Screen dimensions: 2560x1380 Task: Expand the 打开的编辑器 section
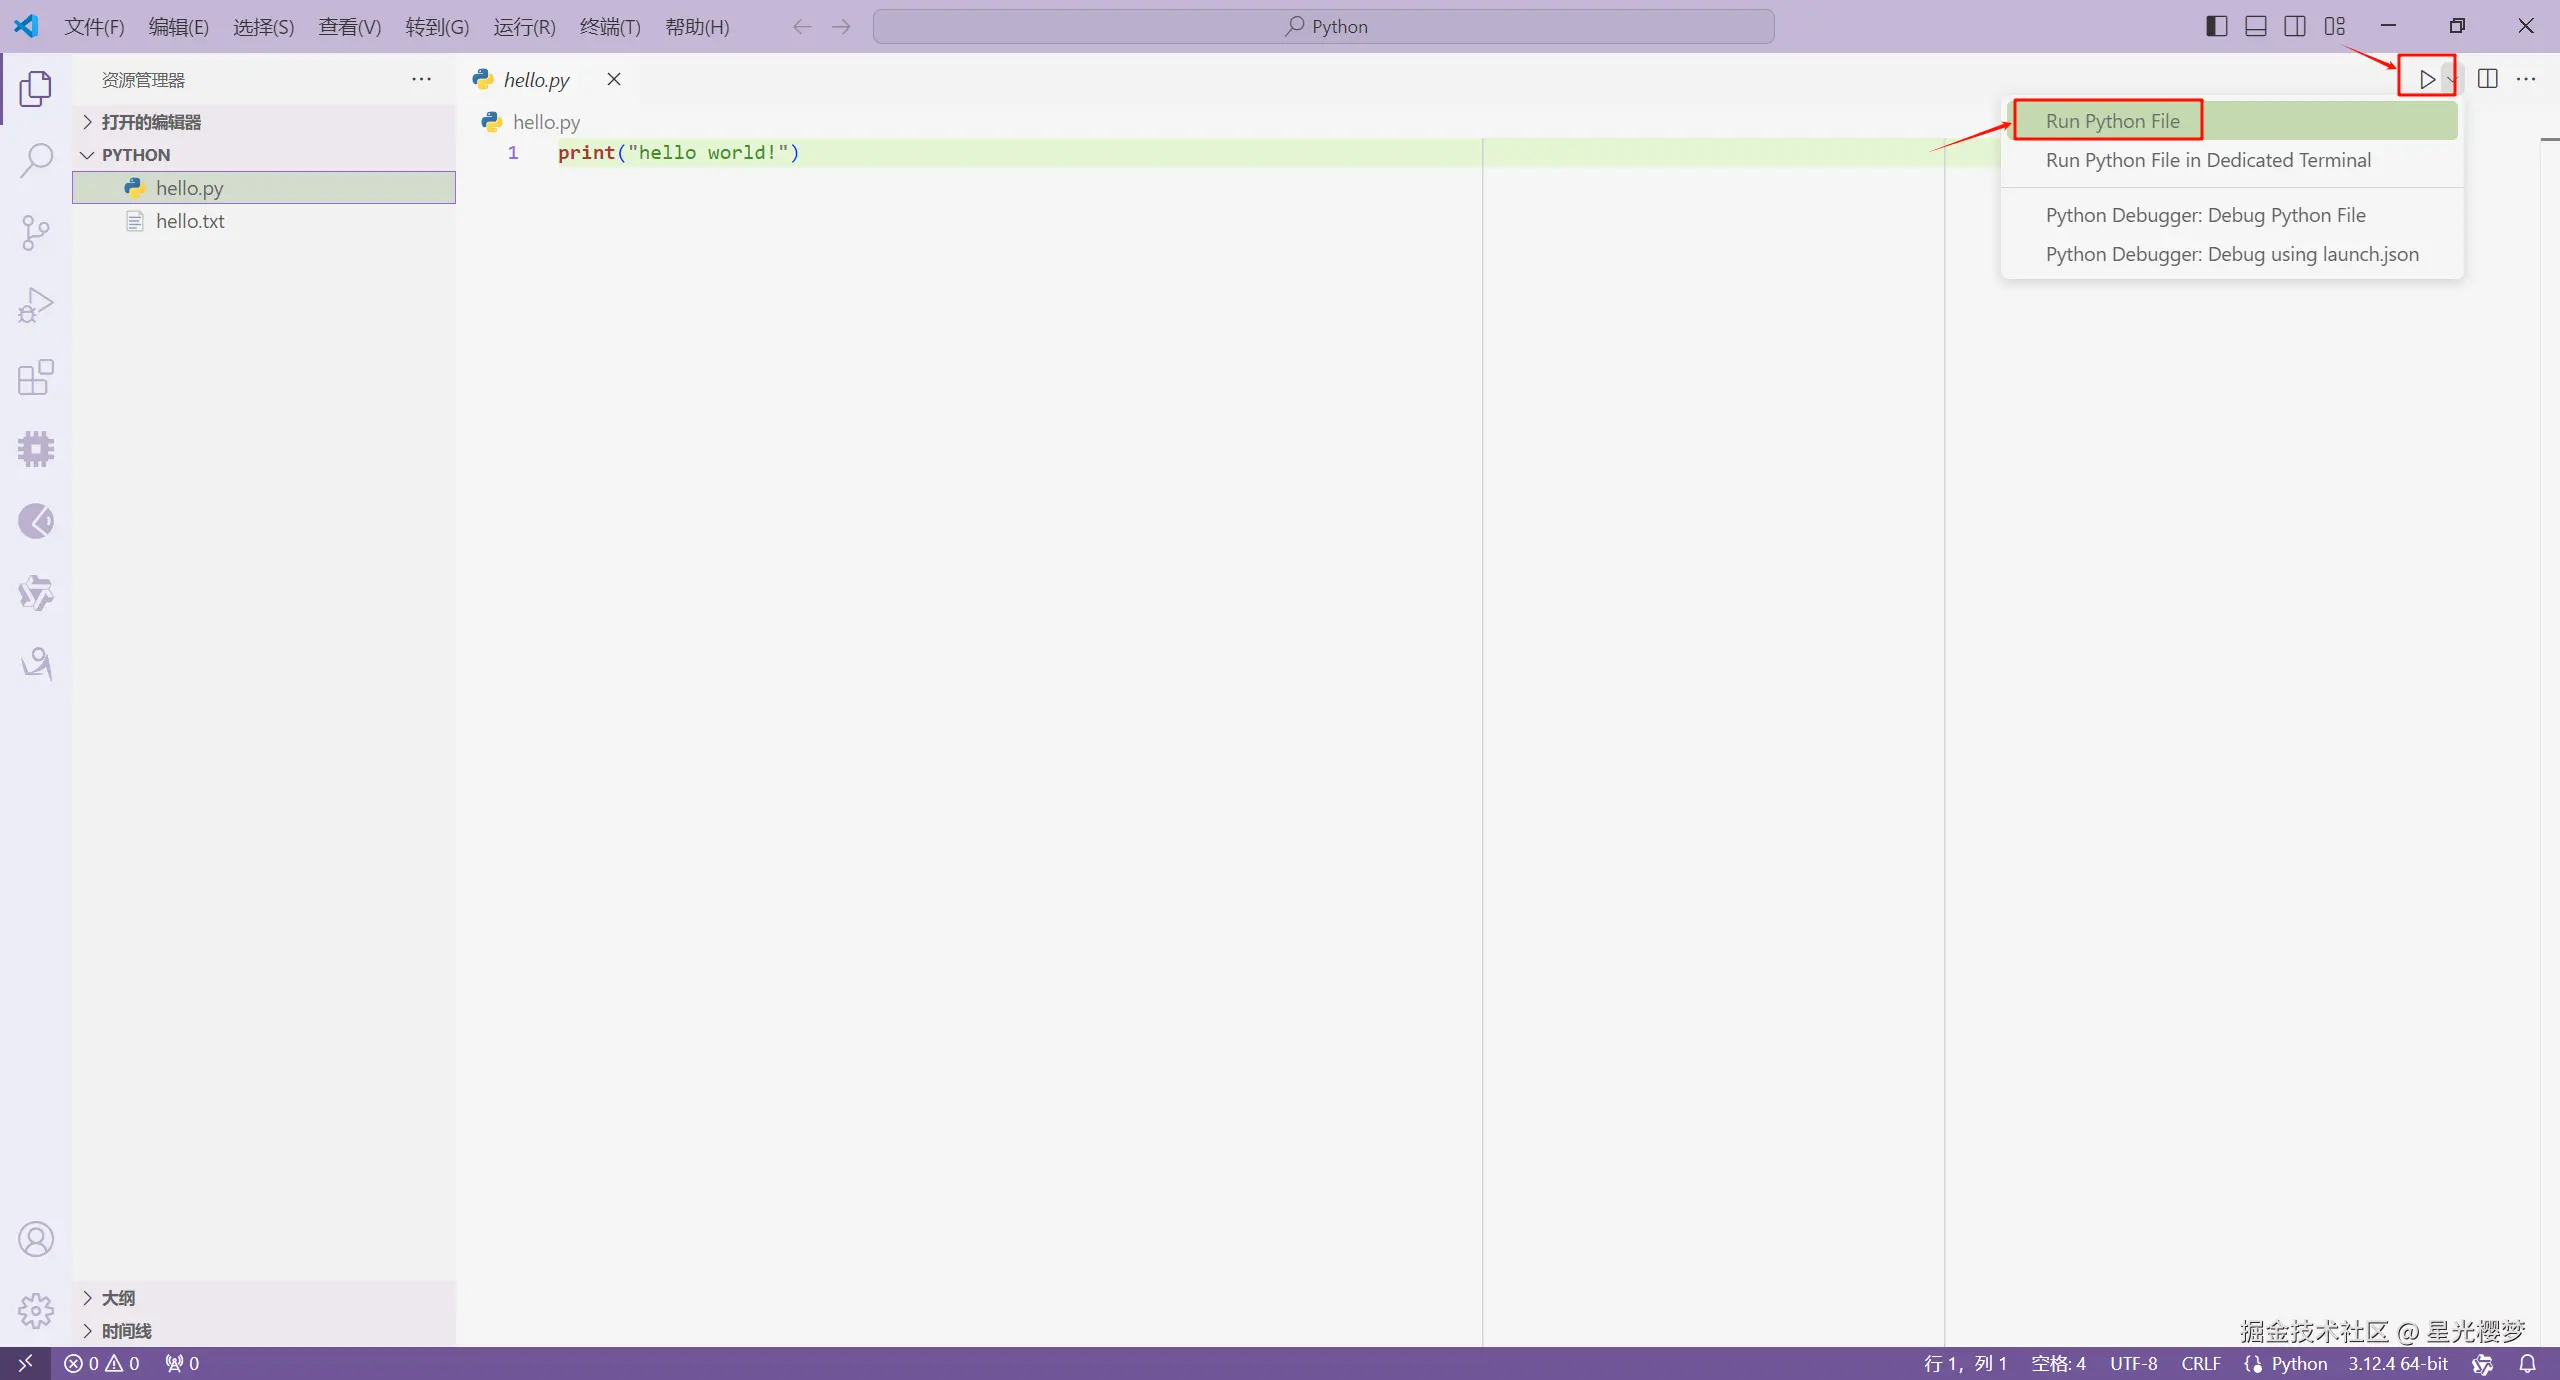[150, 122]
